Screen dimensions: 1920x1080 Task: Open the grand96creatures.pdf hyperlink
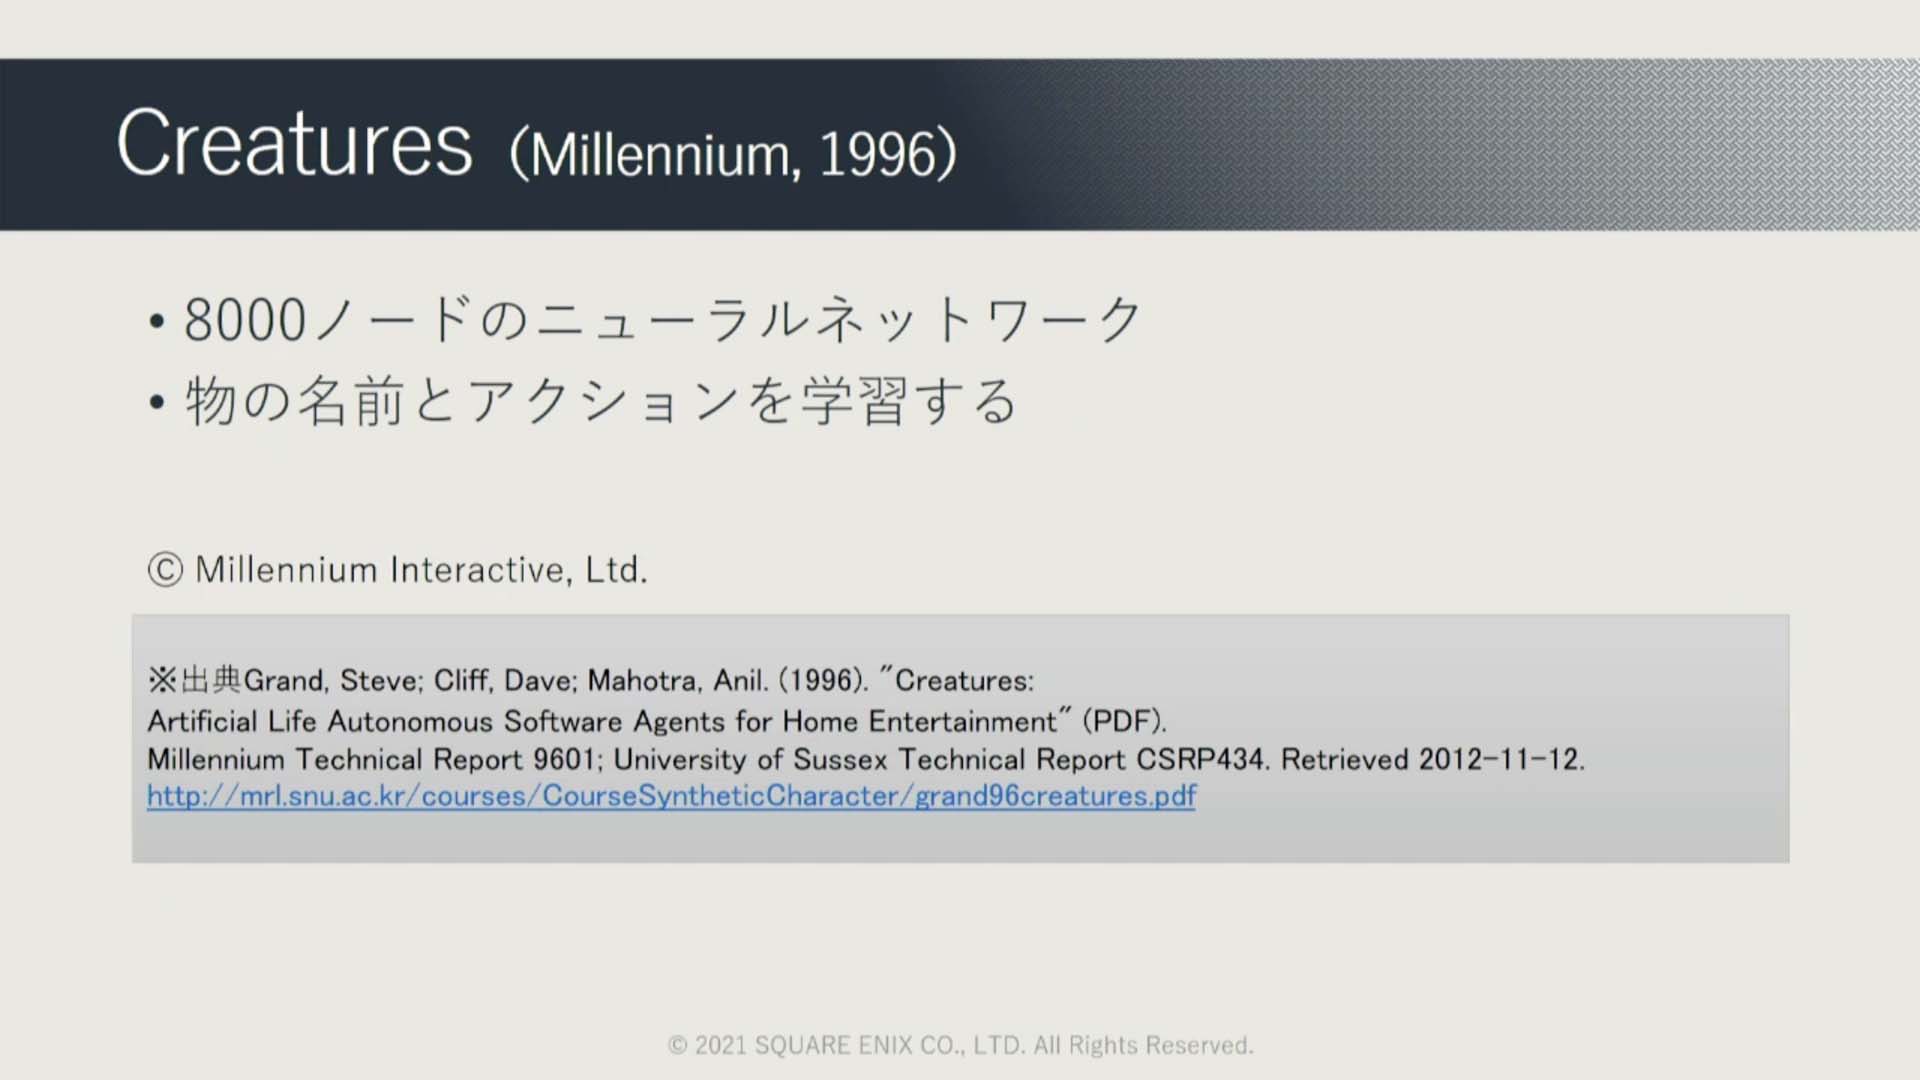(671, 796)
